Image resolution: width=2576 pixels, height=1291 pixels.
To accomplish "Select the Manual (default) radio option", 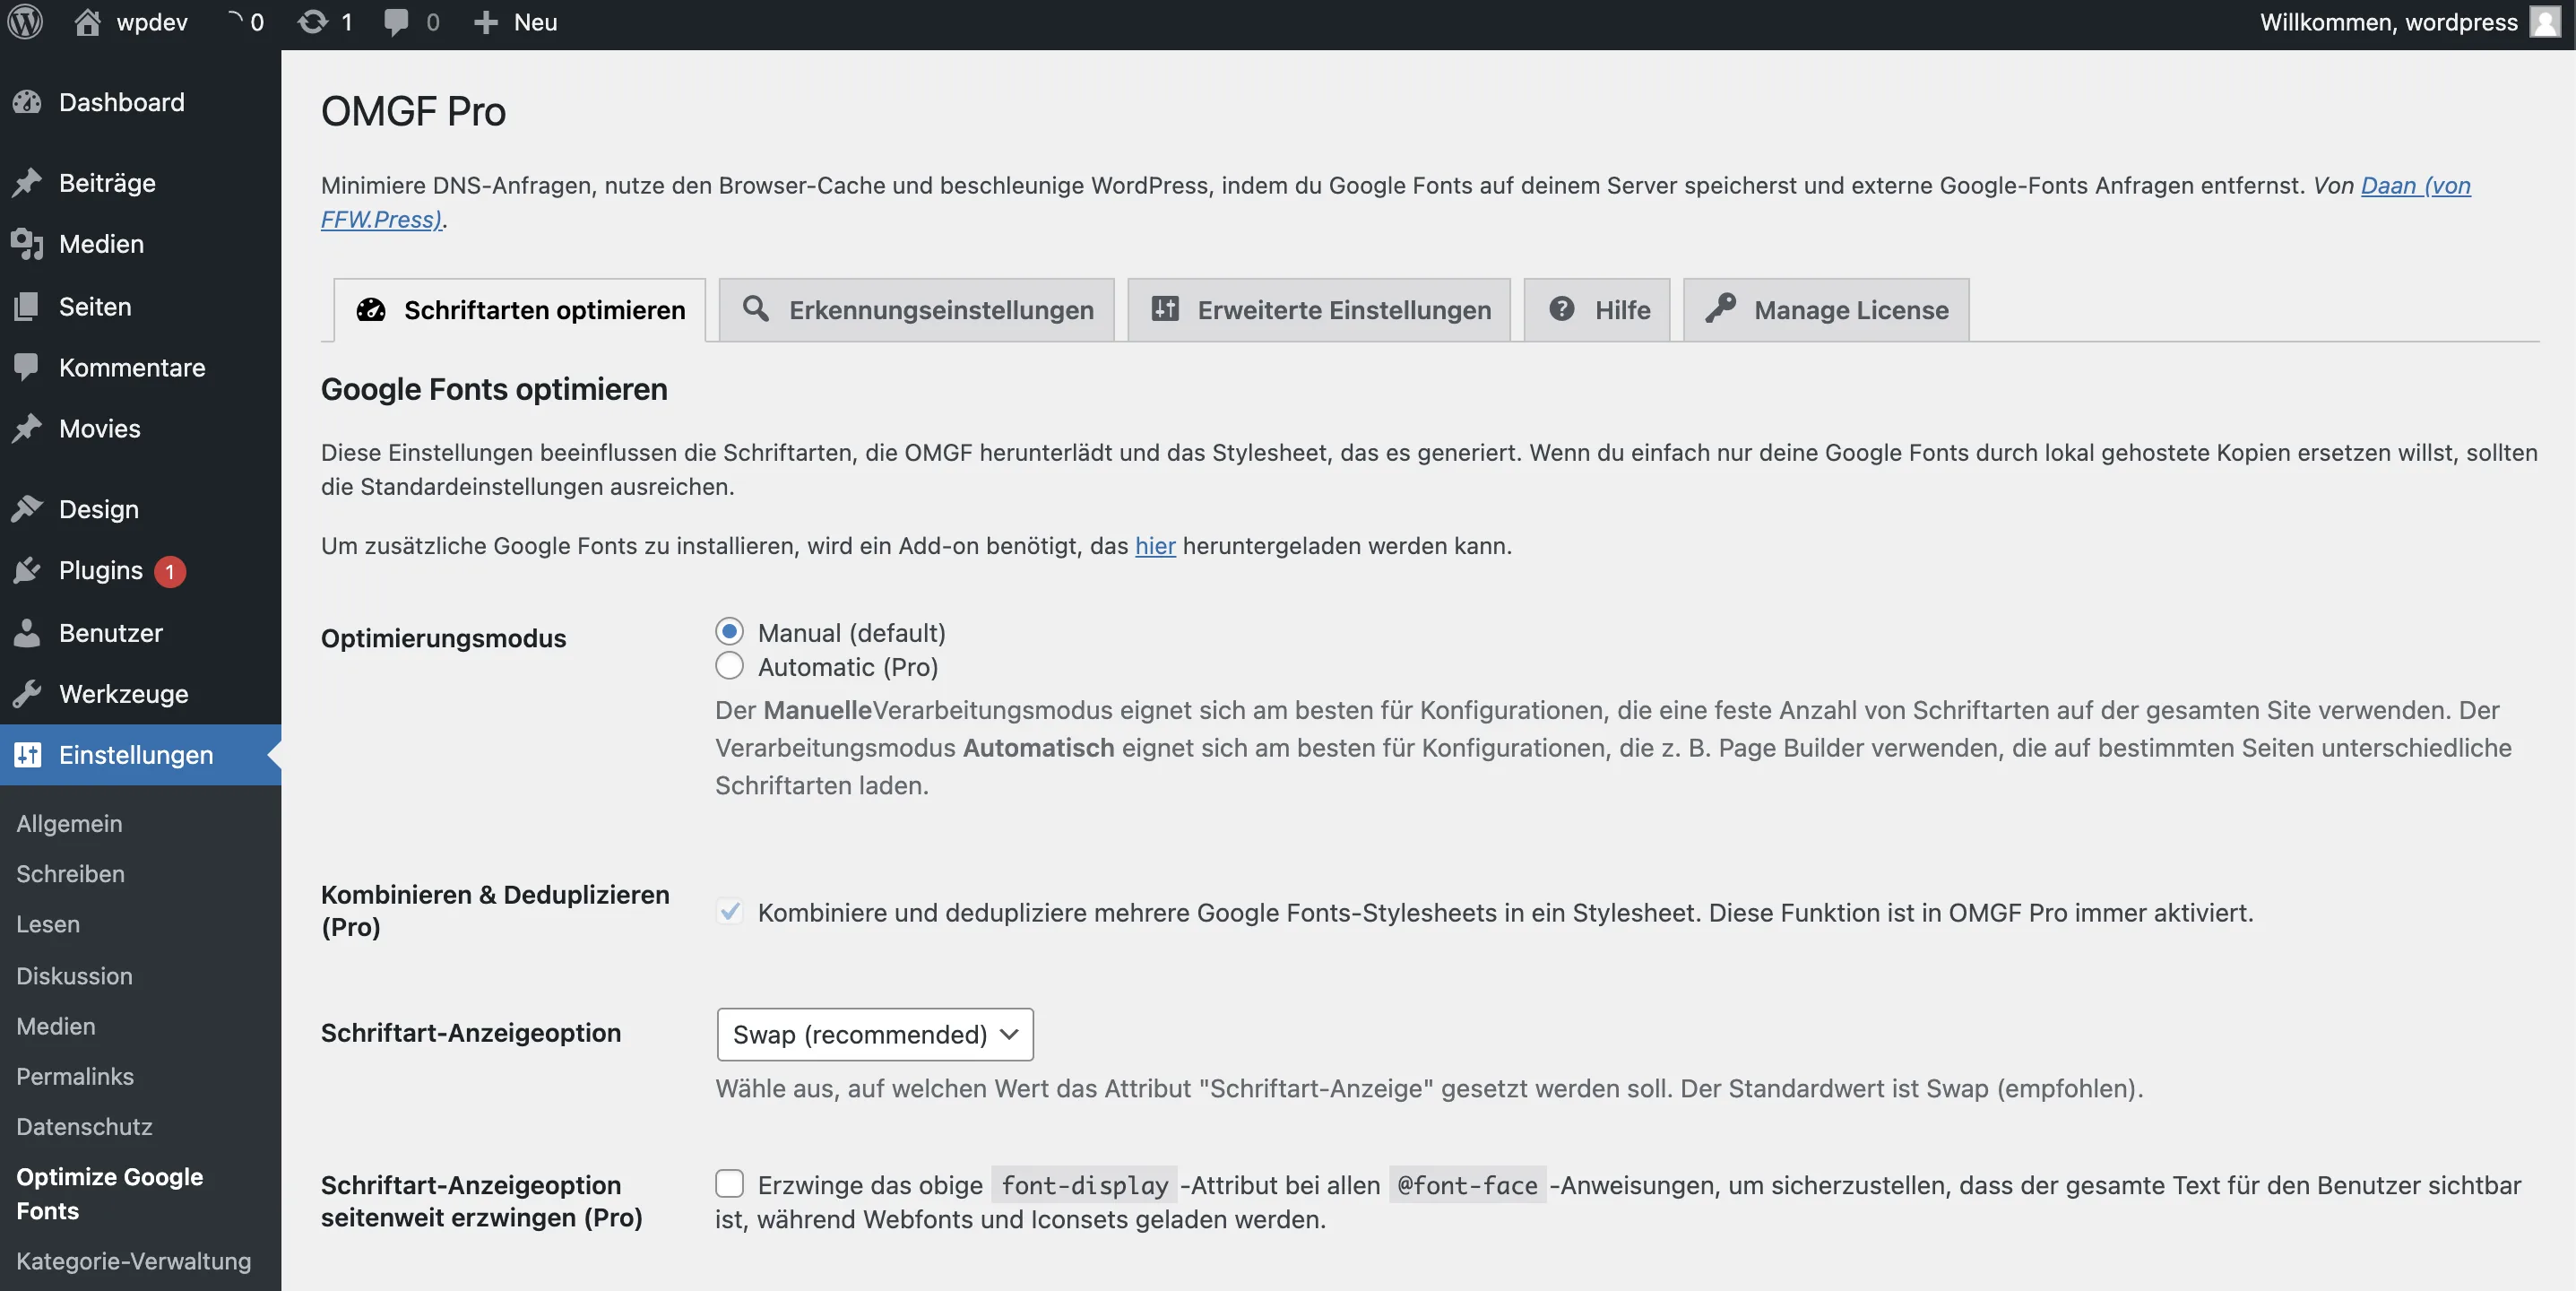I will coord(729,632).
